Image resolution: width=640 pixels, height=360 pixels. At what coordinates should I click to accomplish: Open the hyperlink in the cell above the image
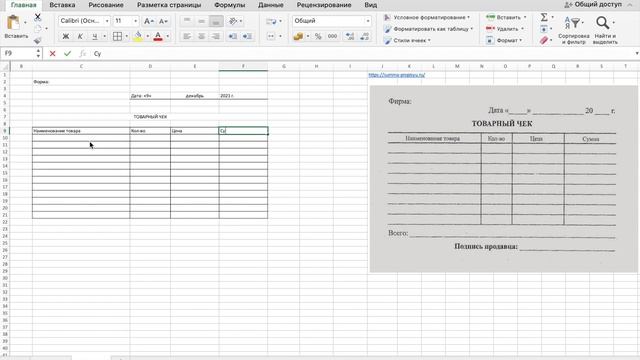coord(396,75)
